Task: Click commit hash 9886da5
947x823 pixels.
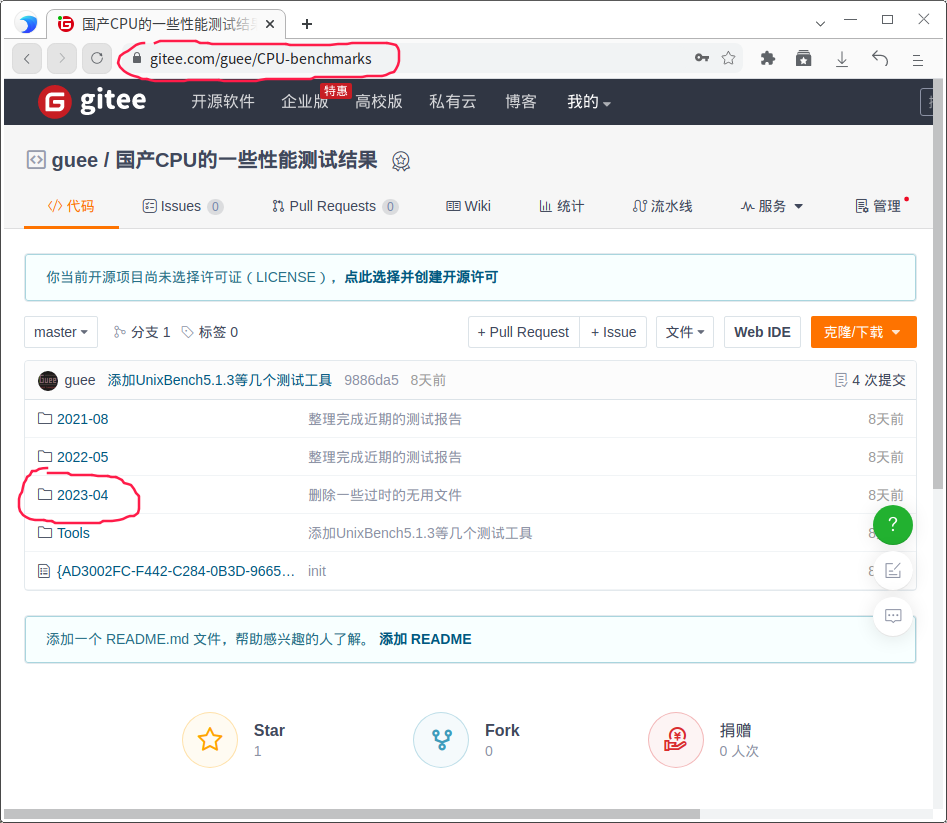Action: tap(371, 380)
